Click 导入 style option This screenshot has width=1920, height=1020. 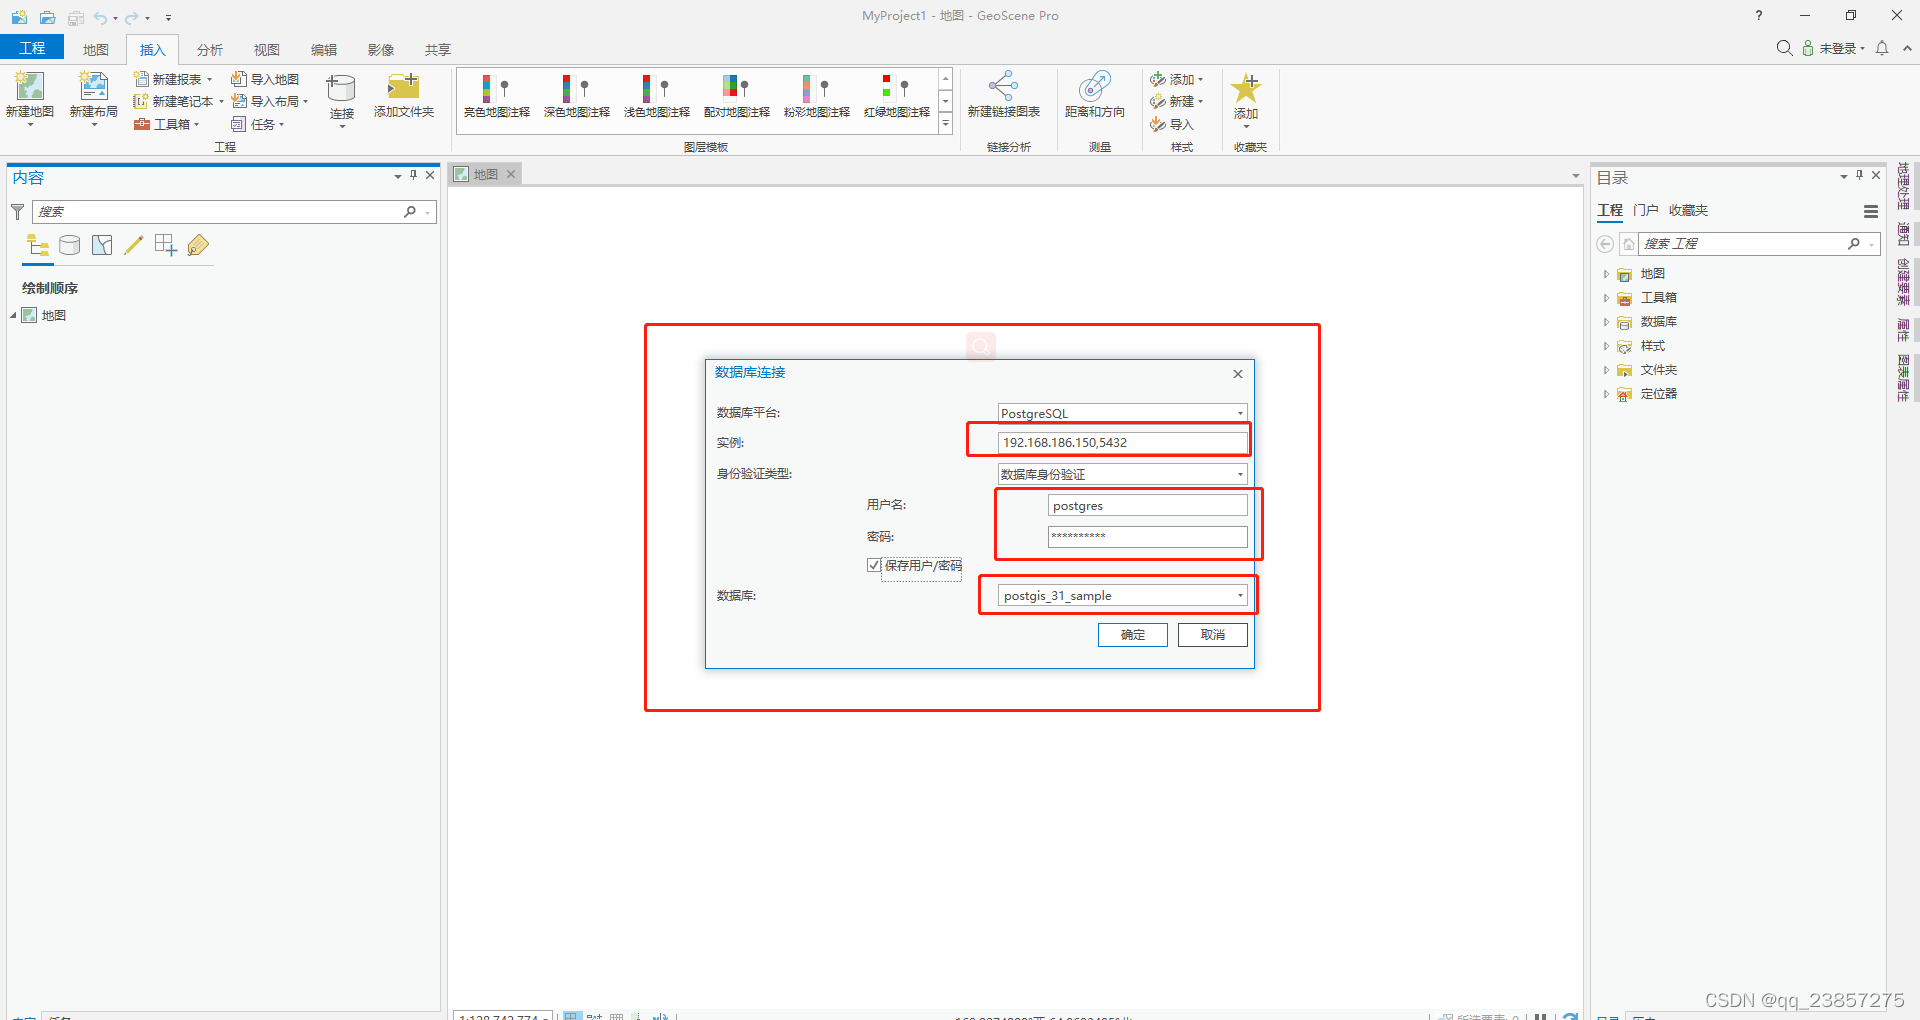[x=1172, y=124]
